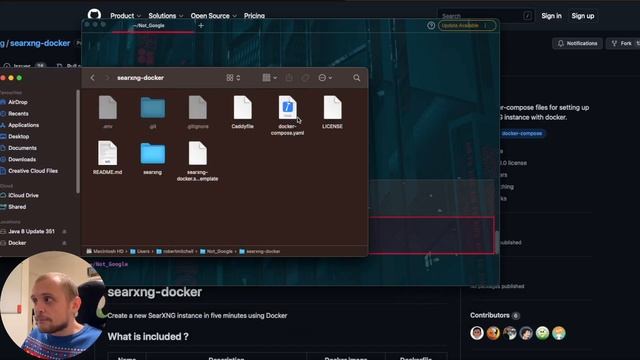Click the Finder tags button

click(x=305, y=78)
